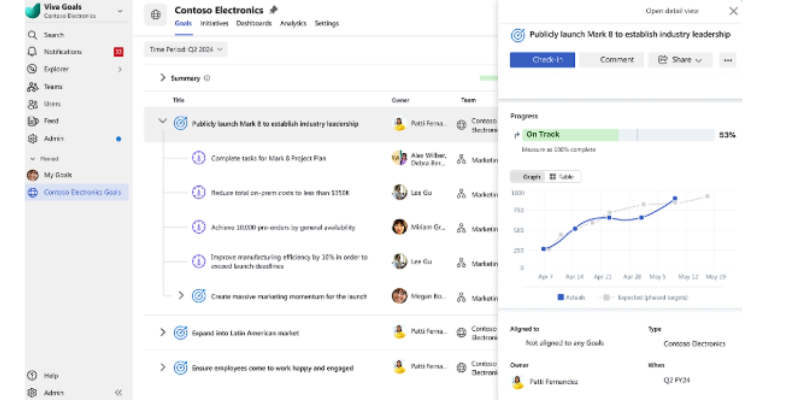Switch to Initiatives tab

(214, 23)
